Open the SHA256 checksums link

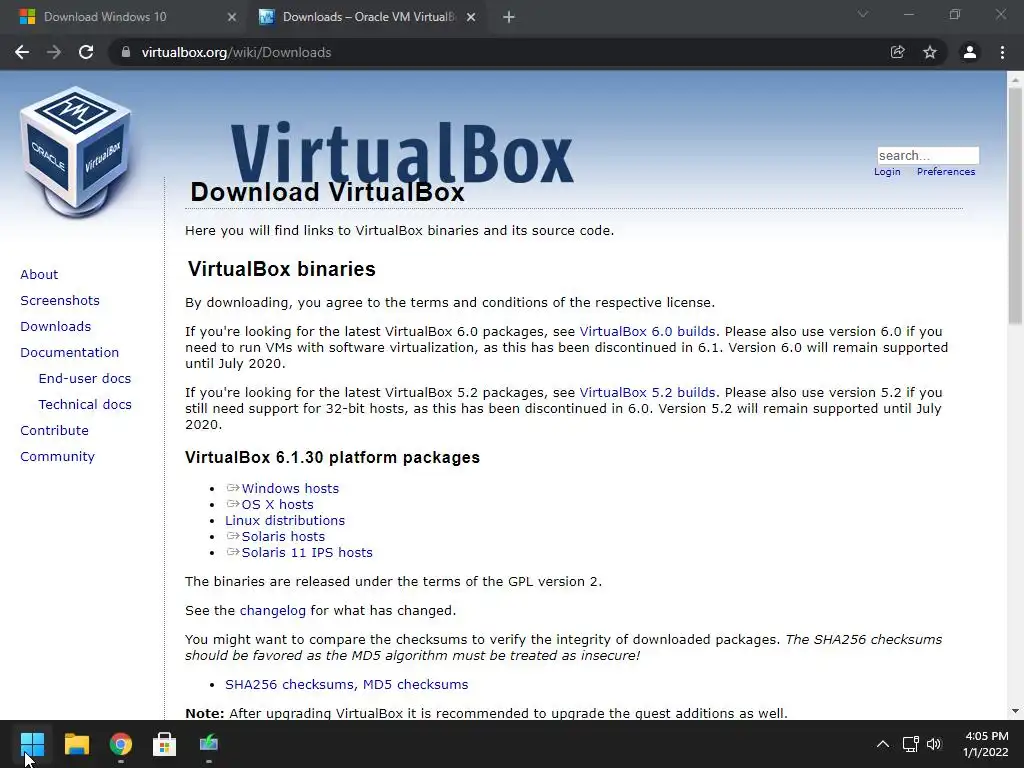pos(289,684)
